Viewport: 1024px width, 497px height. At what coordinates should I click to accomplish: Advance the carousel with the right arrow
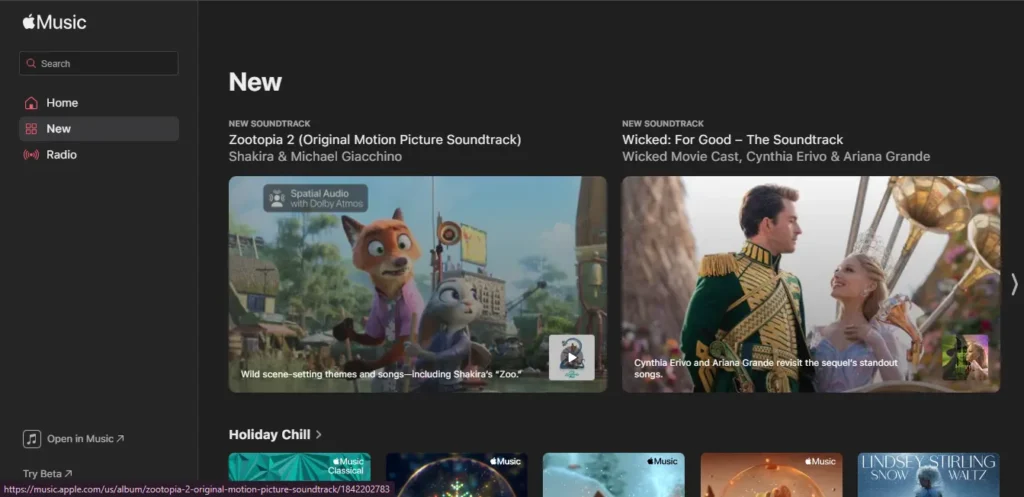pyautogui.click(x=1013, y=284)
